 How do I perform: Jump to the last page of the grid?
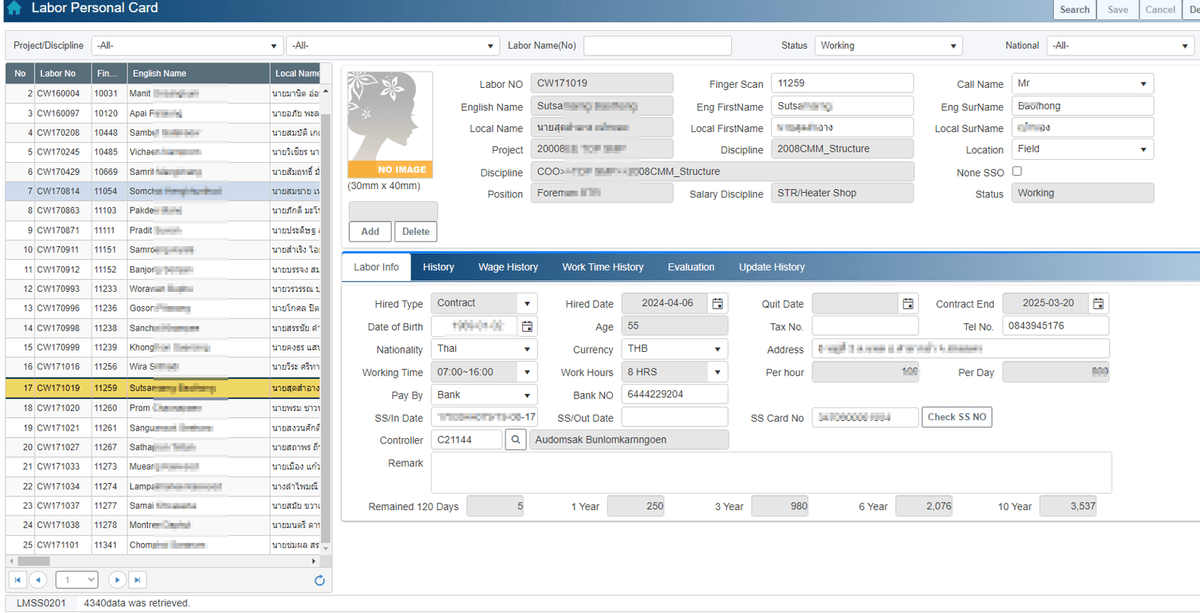[x=137, y=580]
